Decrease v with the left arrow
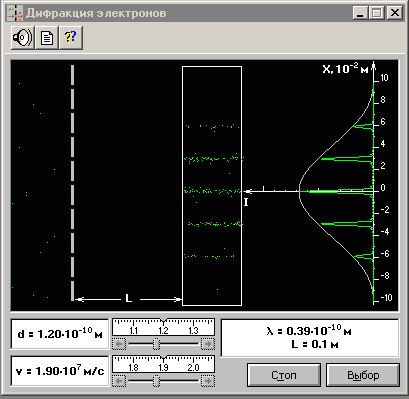409x399 pixels. 119,381
